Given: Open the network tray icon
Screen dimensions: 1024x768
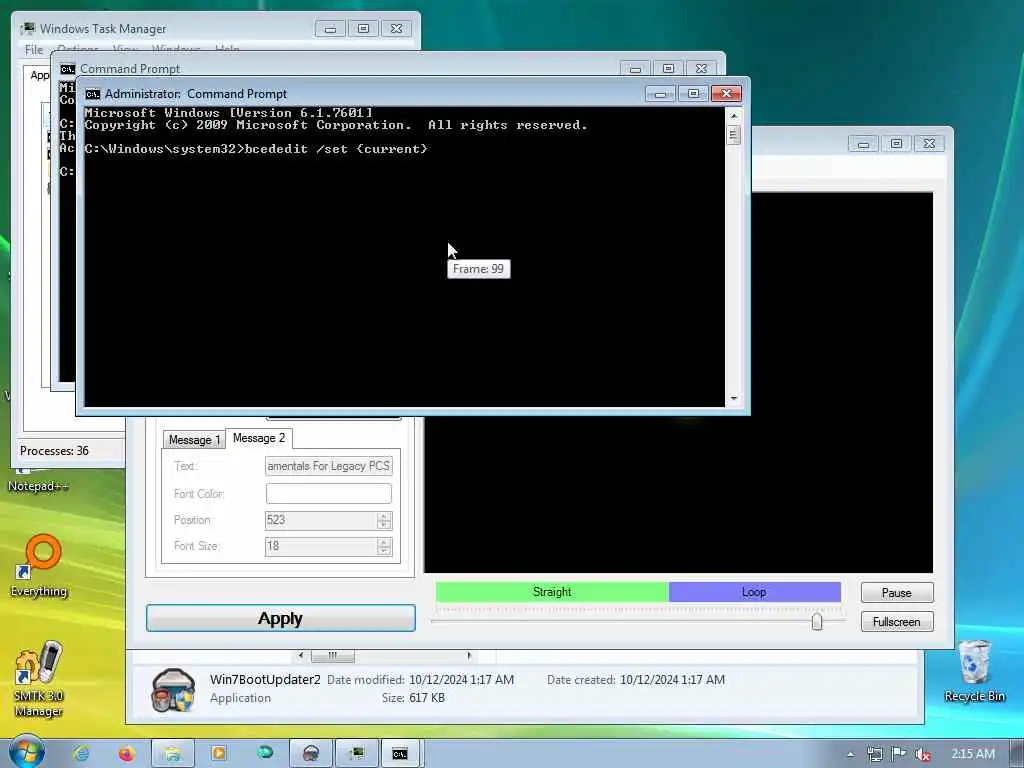Looking at the screenshot, I should pos(875,754).
